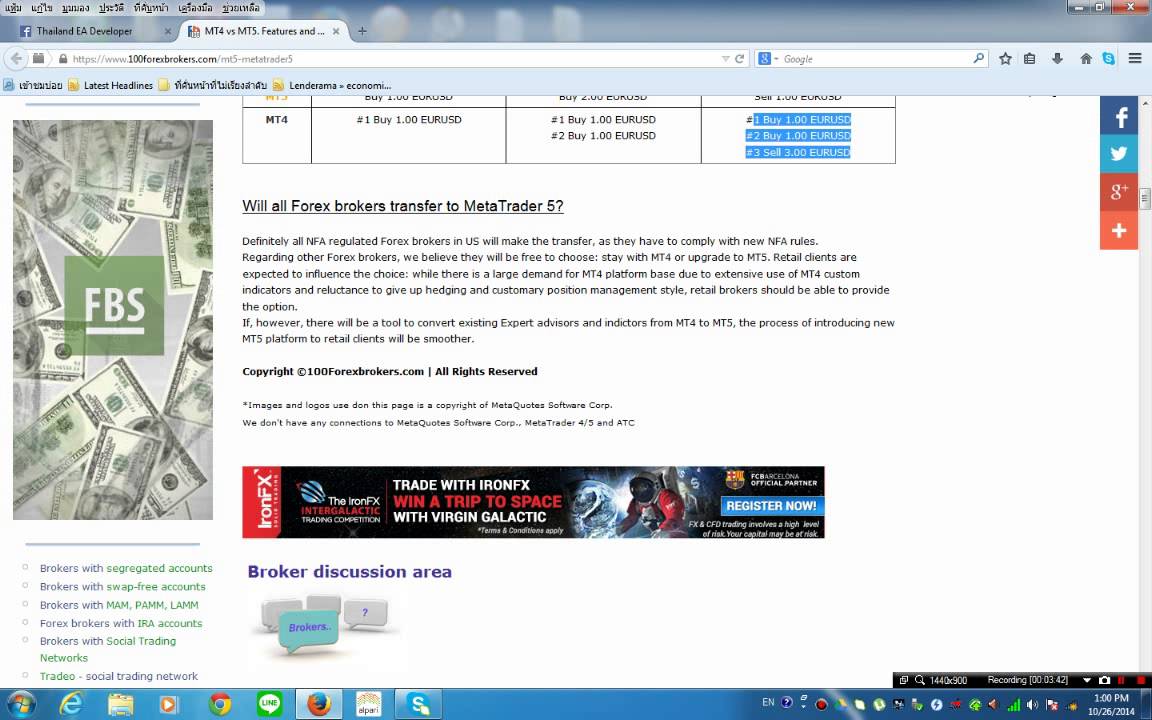Open media player taskbar icon
The image size is (1152, 720).
coord(169,705)
